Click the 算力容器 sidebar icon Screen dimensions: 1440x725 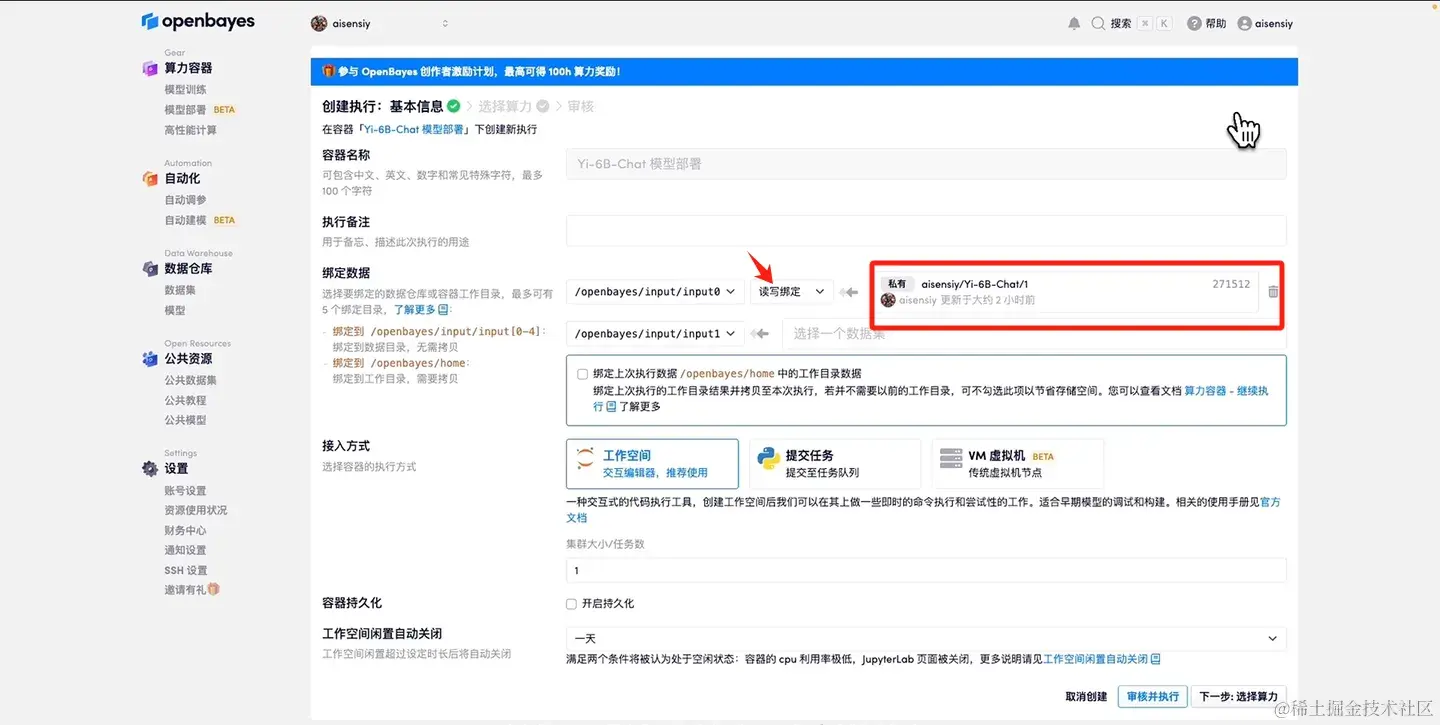pyautogui.click(x=150, y=69)
